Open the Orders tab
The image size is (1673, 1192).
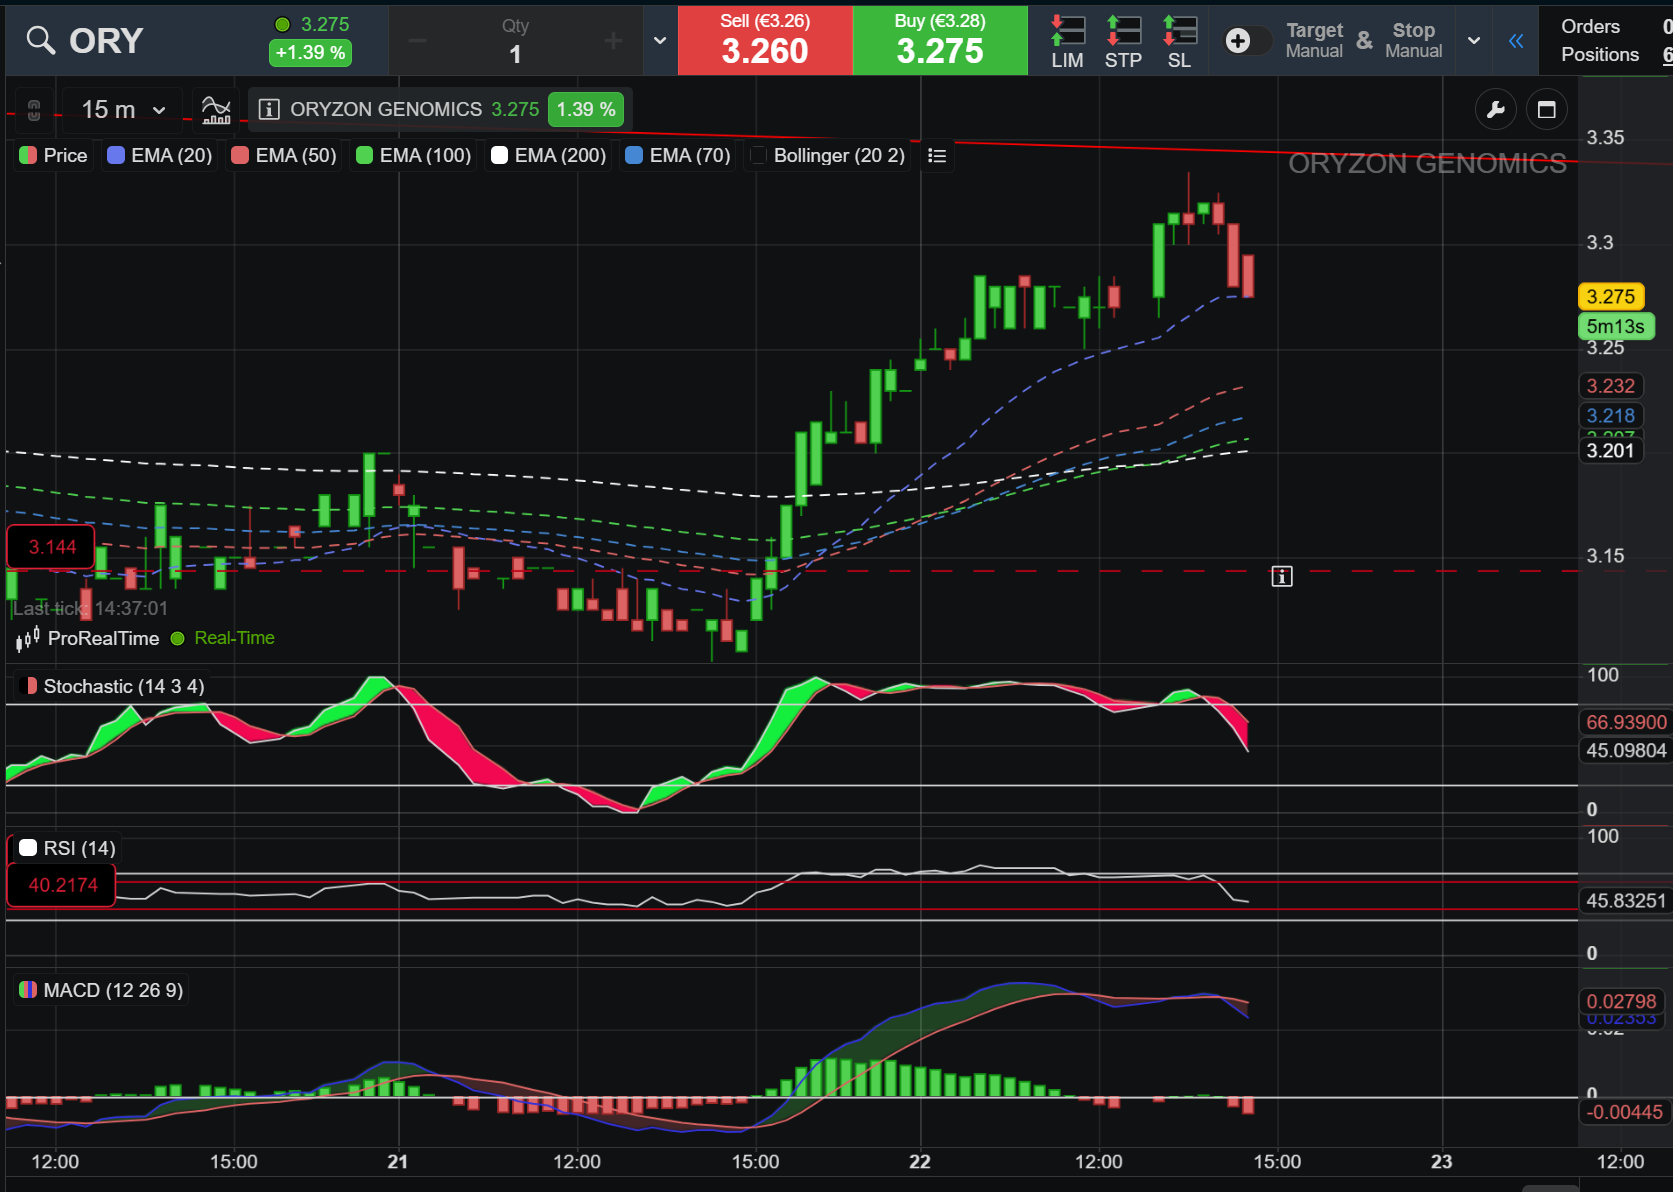tap(1590, 27)
